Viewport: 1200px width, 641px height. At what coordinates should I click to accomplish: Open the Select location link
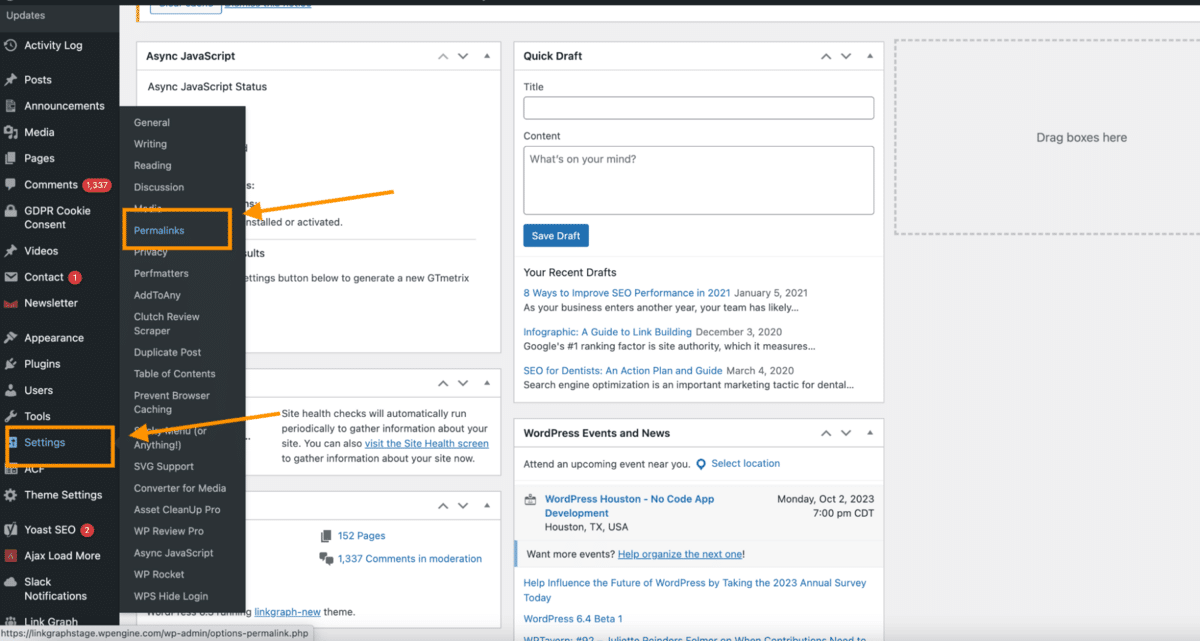click(746, 464)
